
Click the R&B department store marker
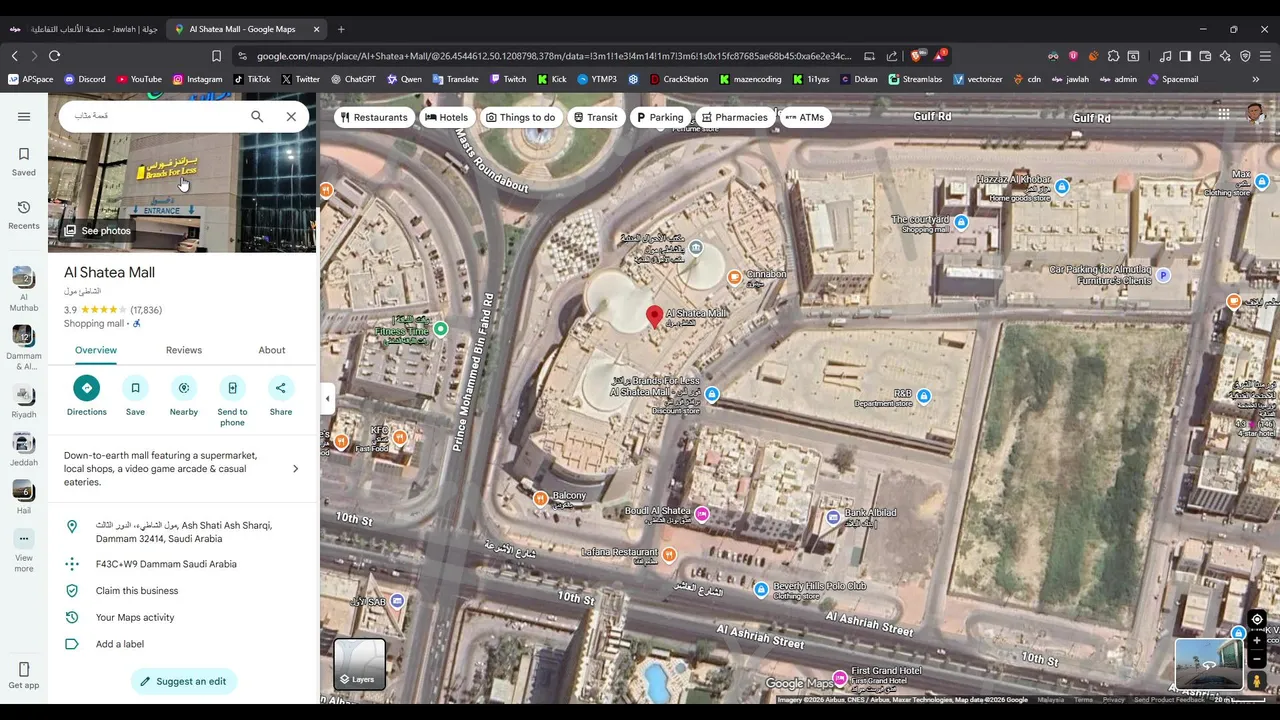(x=924, y=396)
